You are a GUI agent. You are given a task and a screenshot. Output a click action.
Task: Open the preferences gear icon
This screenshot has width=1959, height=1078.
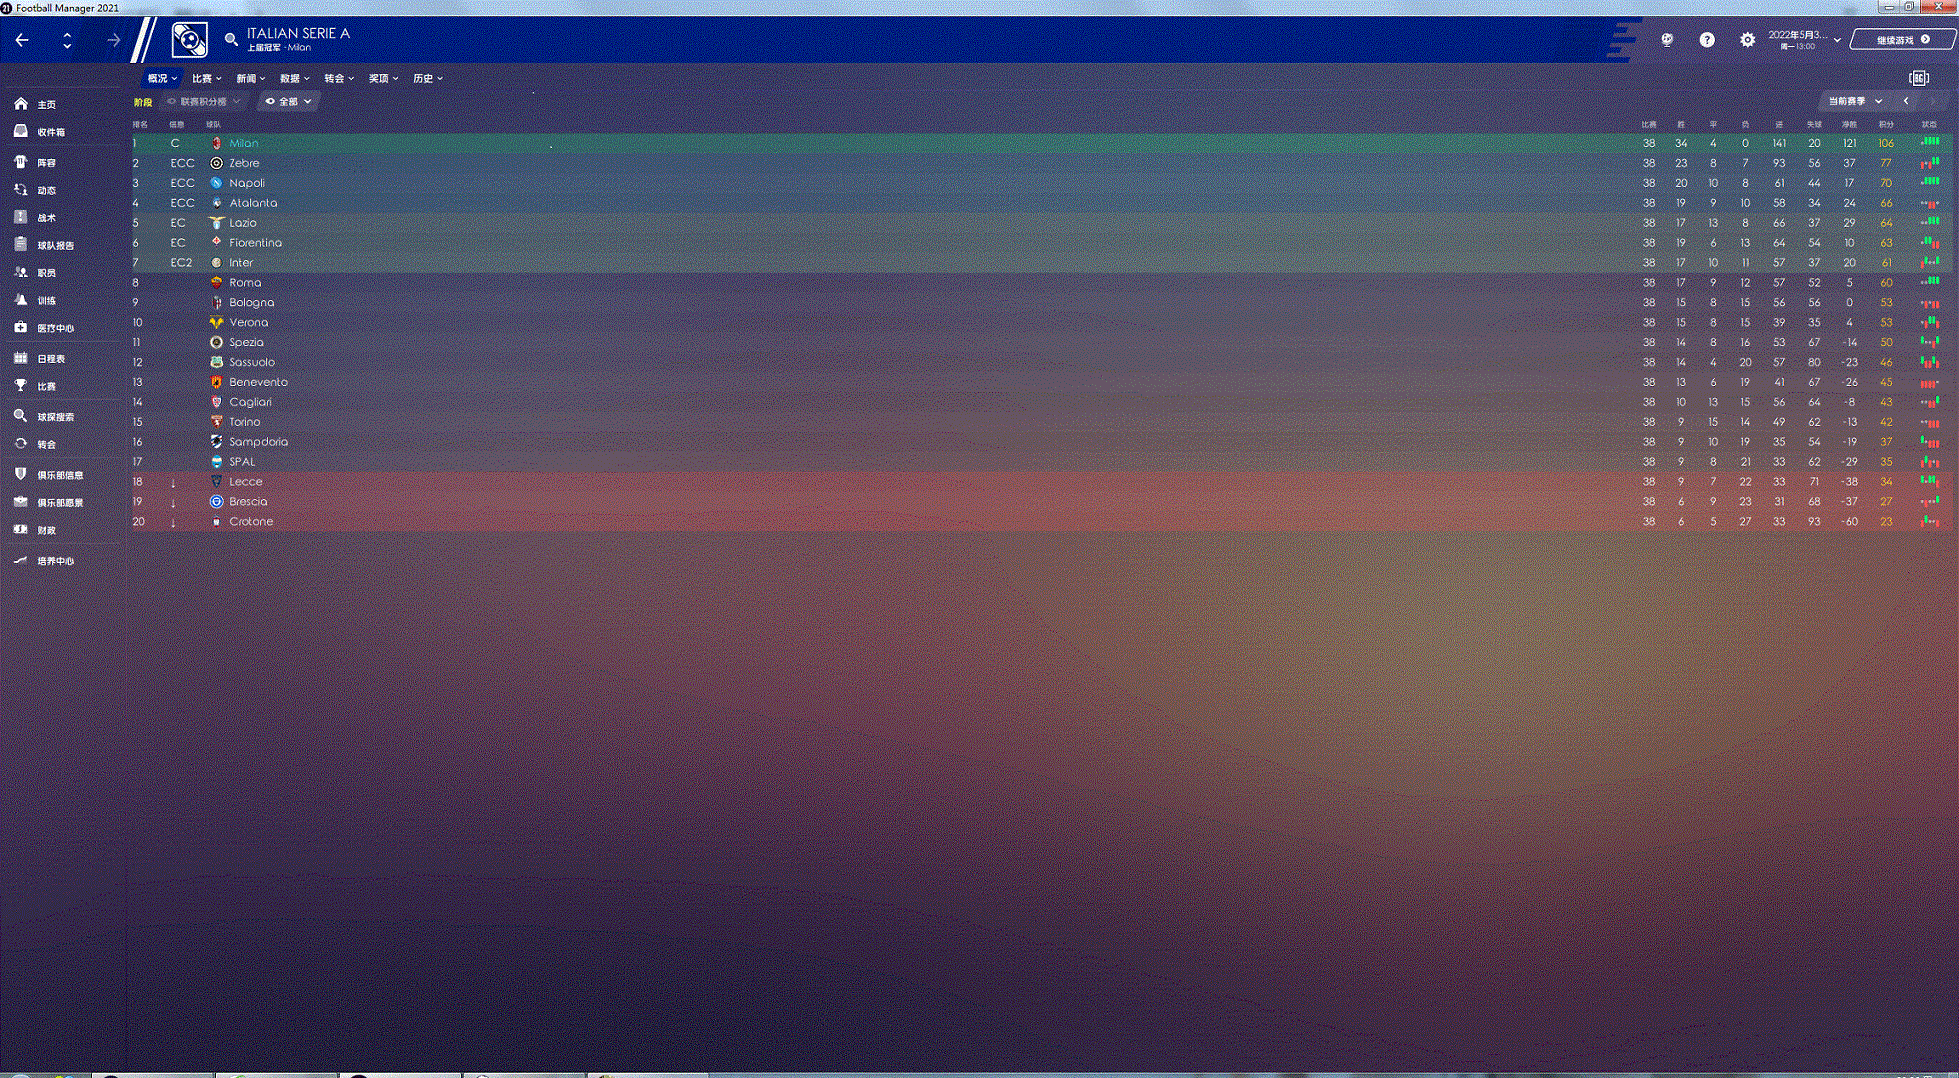pos(1747,40)
